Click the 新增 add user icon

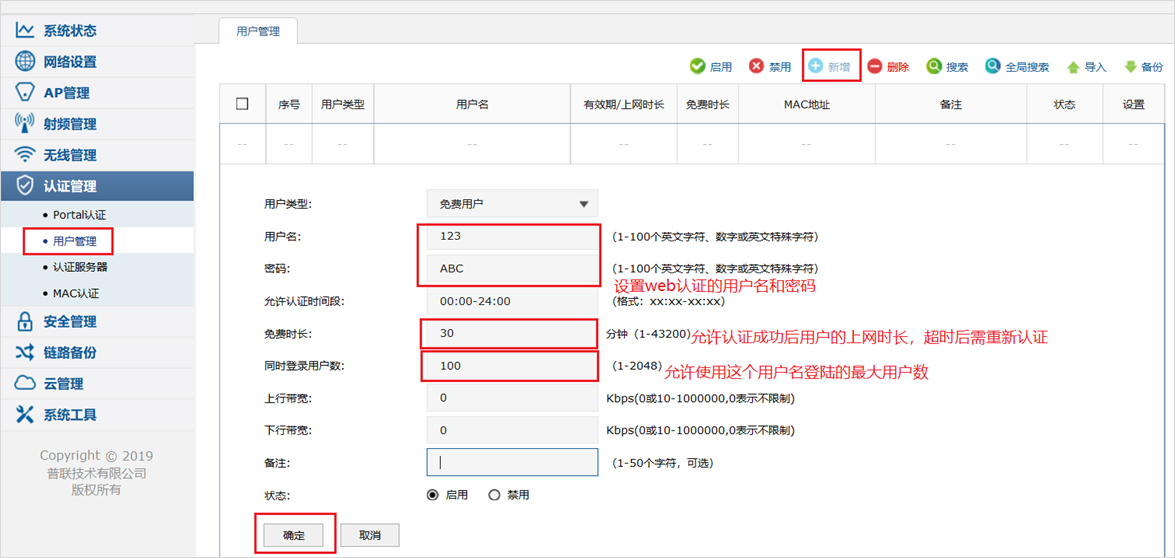(816, 66)
